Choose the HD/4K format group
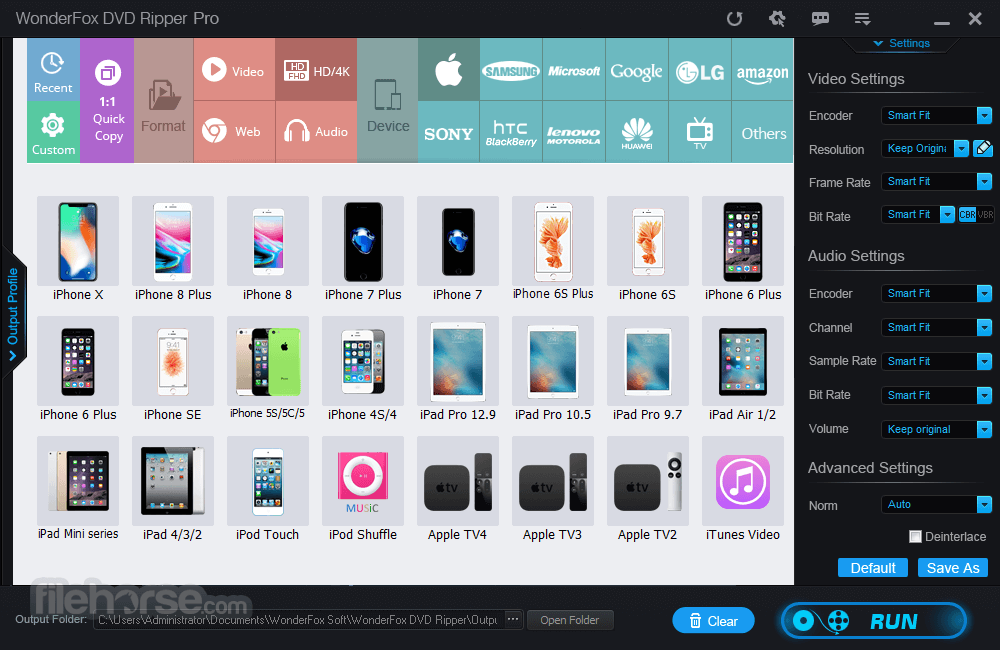Screen dimensions: 1000x650 tap(316, 70)
